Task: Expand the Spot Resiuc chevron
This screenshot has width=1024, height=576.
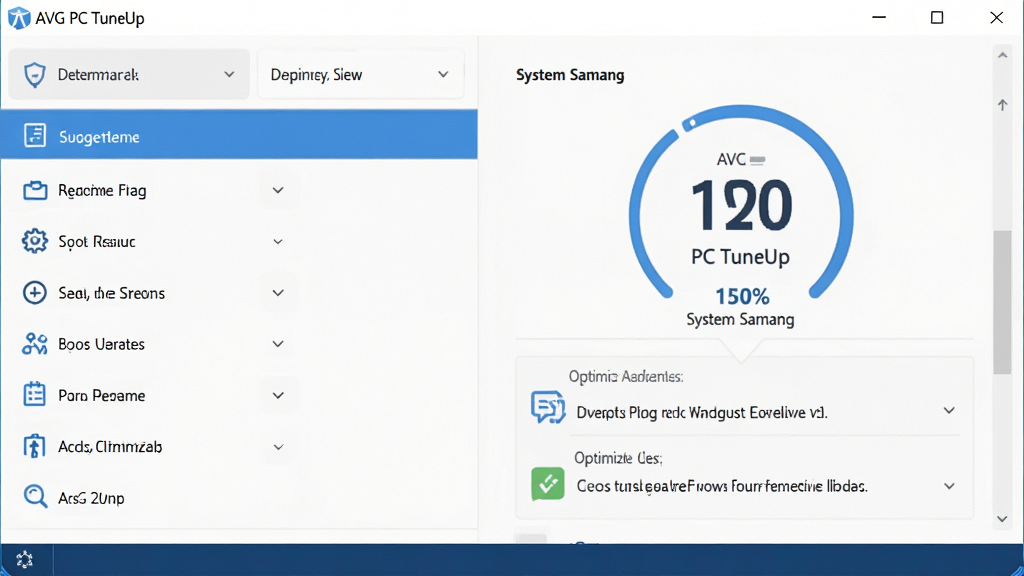Action: pos(278,242)
